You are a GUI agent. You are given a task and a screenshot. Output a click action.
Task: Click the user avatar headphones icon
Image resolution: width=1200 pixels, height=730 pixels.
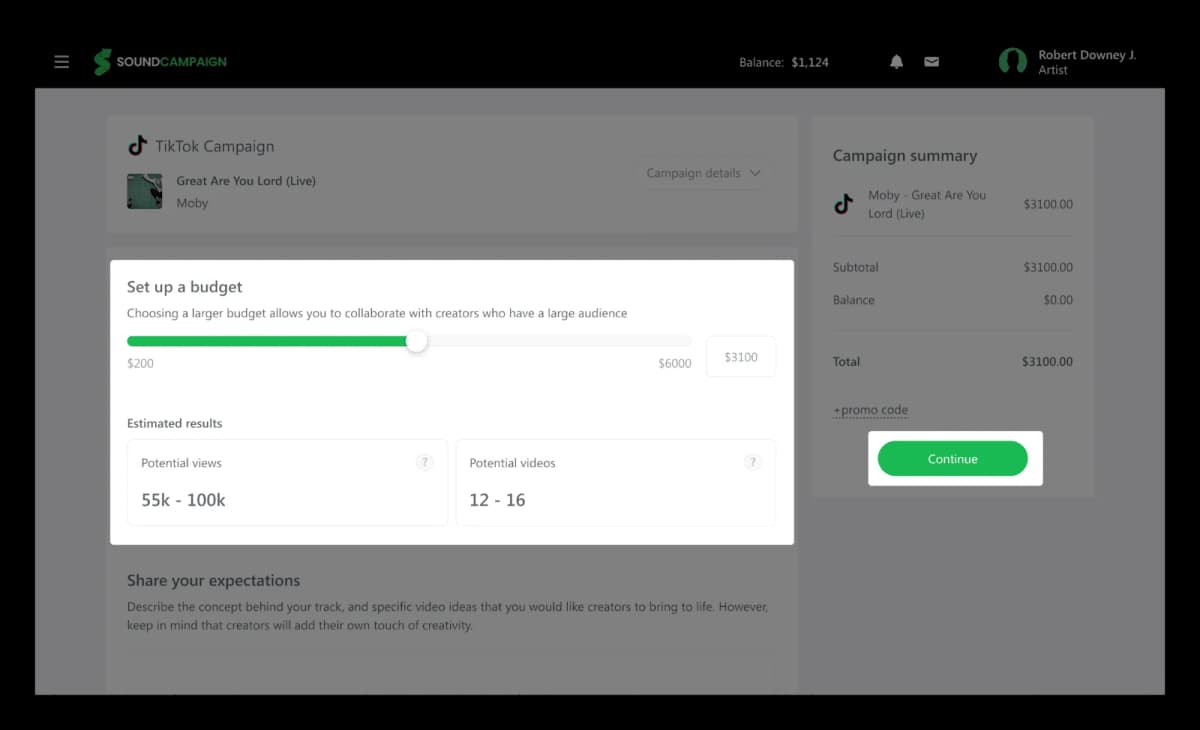tap(1013, 62)
